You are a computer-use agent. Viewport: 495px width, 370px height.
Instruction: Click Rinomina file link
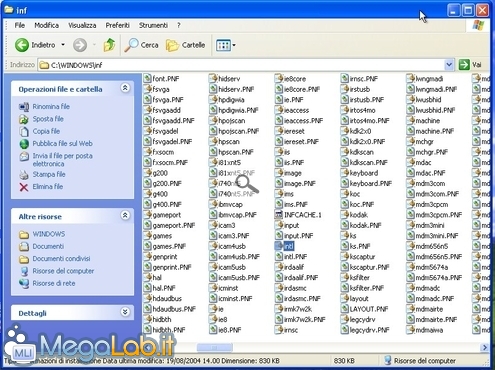pyautogui.click(x=51, y=107)
